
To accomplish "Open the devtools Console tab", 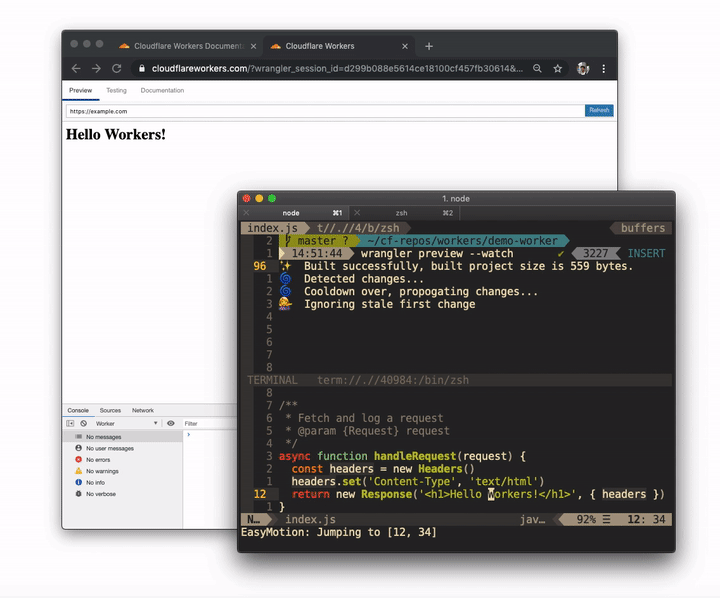I will [78, 410].
